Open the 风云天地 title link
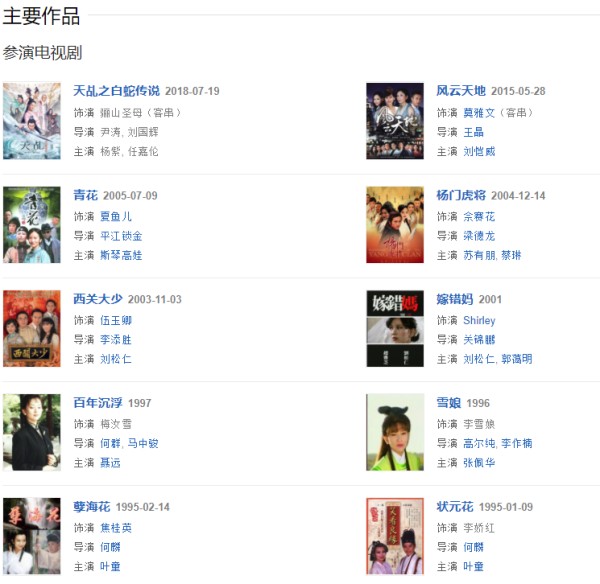 461,91
